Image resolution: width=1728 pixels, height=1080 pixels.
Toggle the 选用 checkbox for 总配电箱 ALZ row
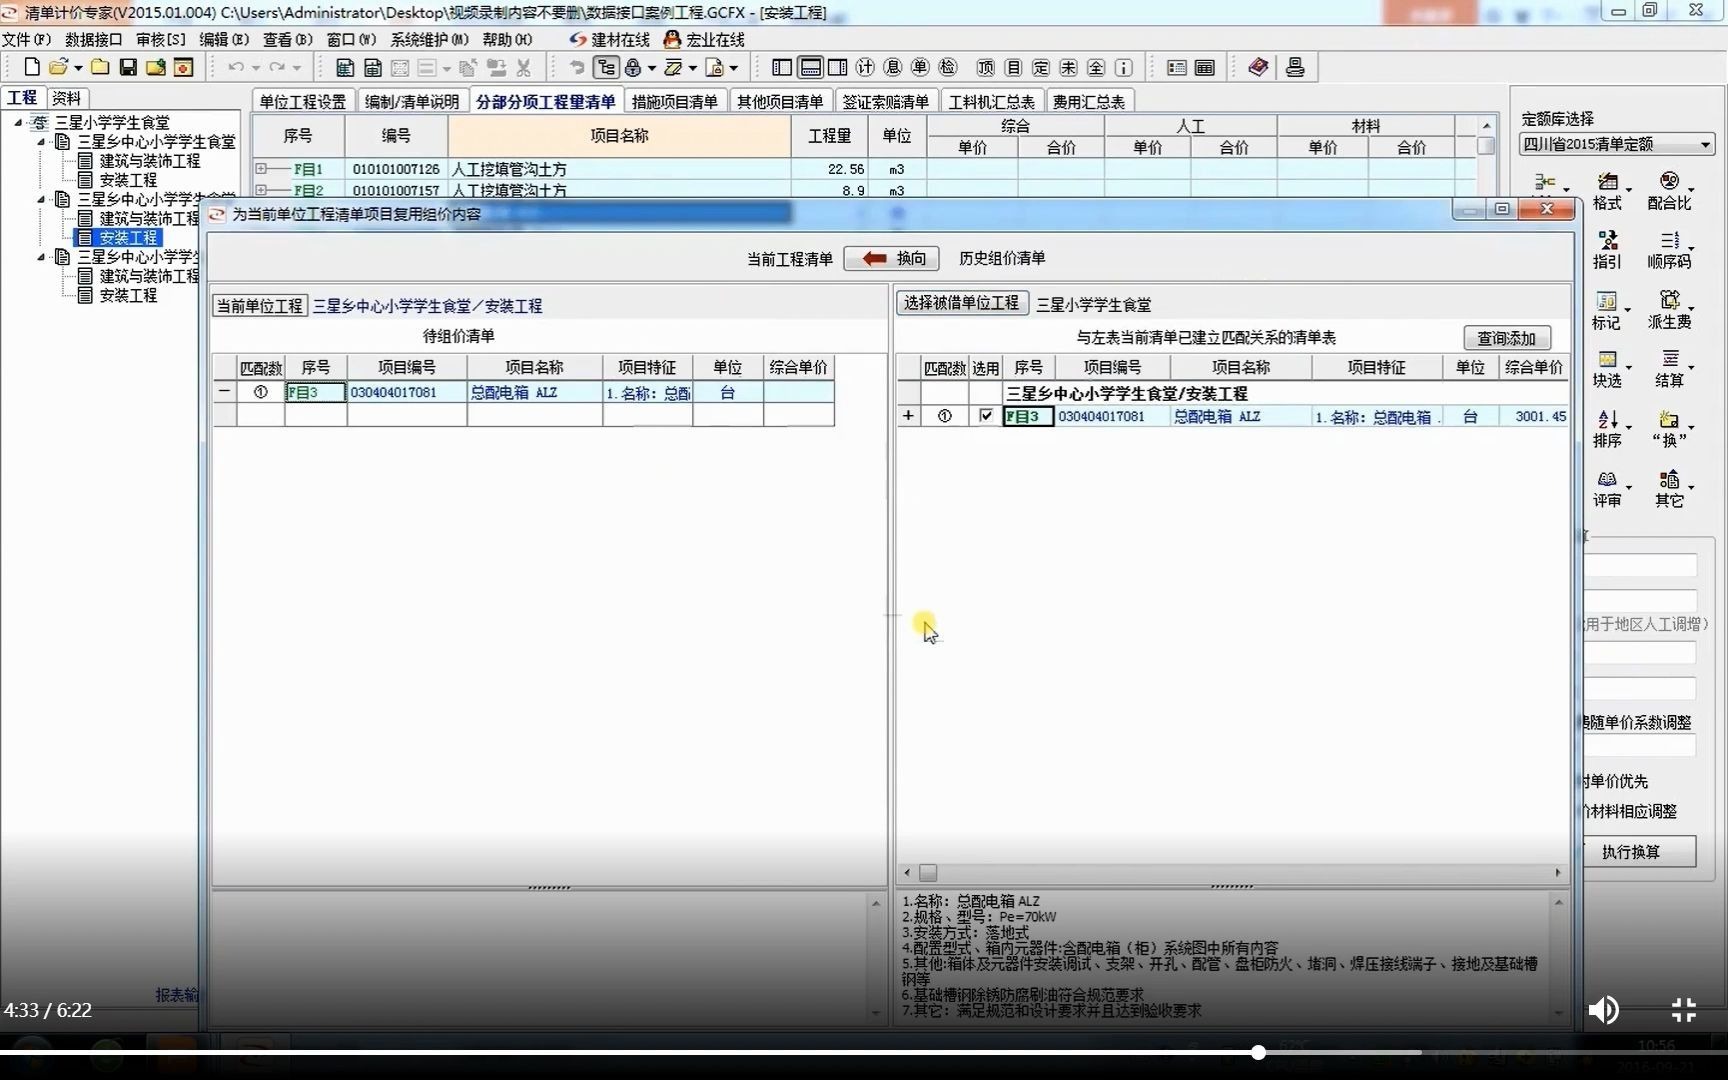click(x=985, y=416)
